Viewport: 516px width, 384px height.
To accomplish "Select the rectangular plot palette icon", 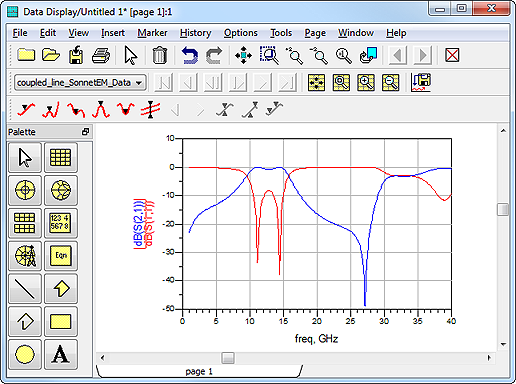I will [60, 157].
